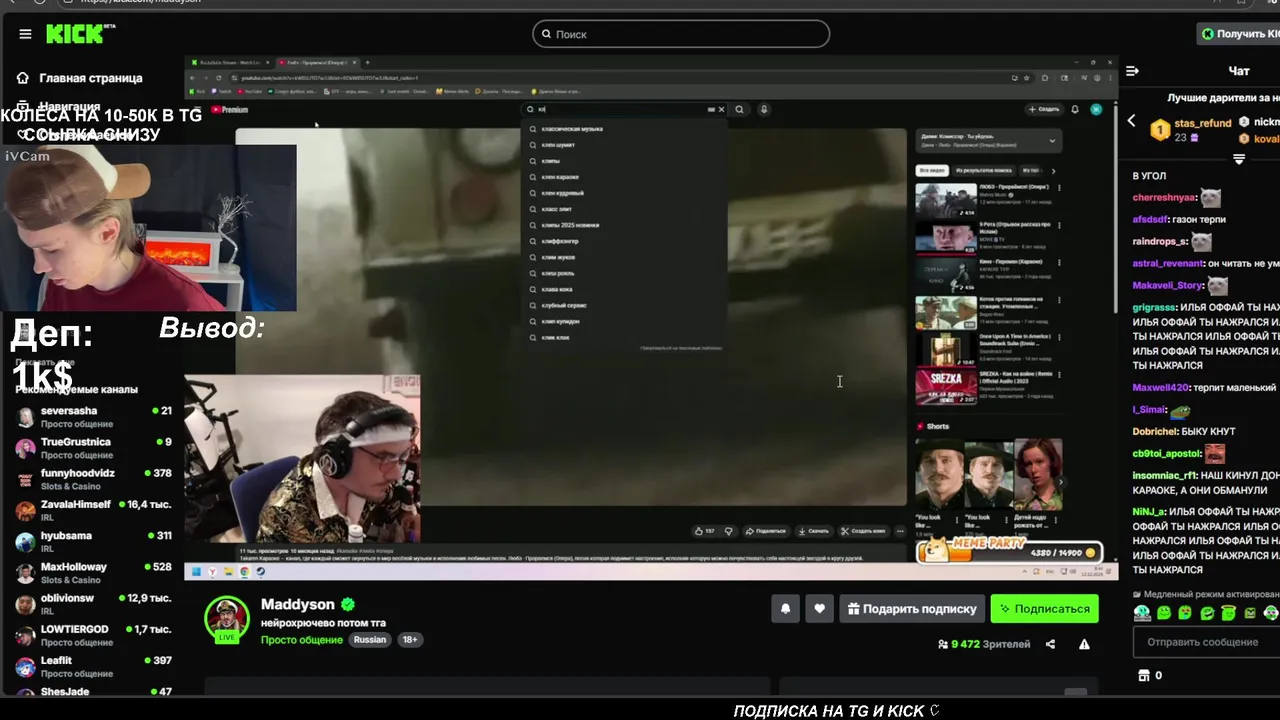Select suggestion клен шумит
Image resolution: width=1280 pixels, height=720 pixels.
[x=625, y=144]
